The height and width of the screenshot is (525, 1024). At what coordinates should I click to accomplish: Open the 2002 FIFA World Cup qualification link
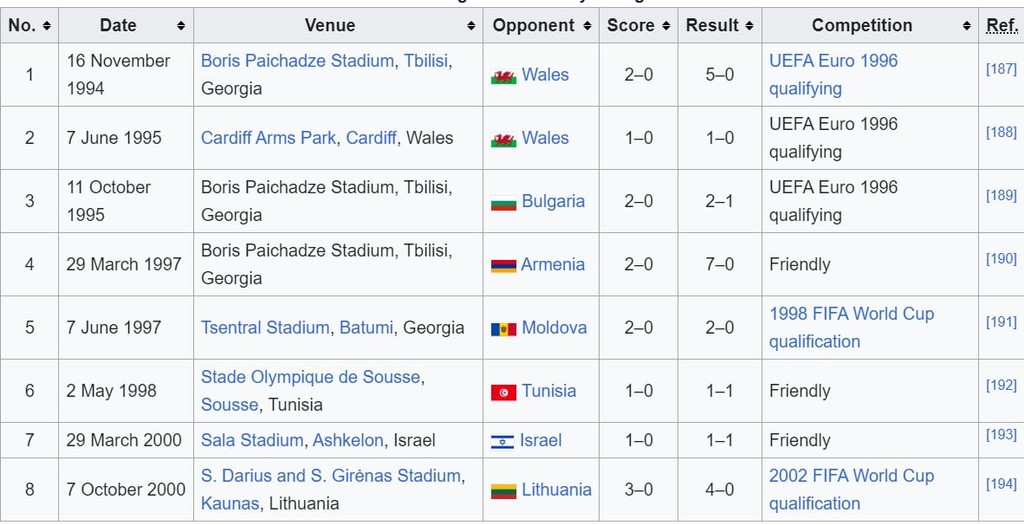click(852, 490)
